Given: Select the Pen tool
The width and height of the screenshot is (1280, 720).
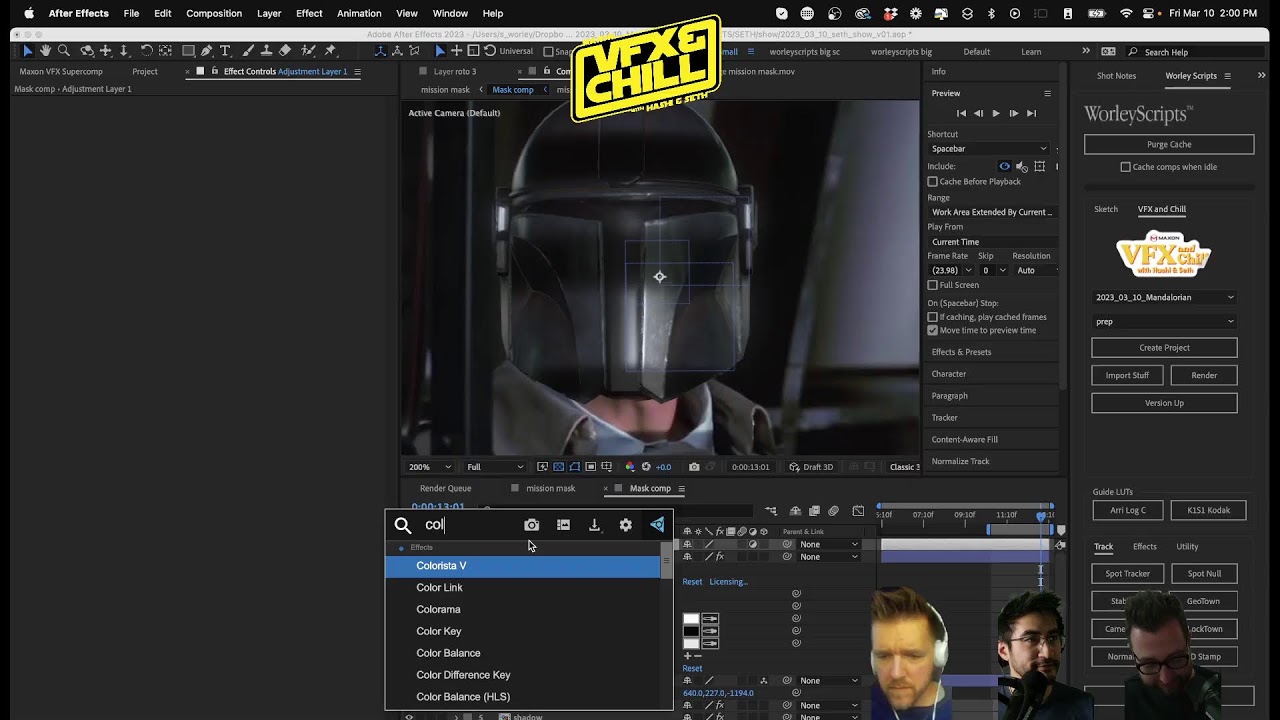Looking at the screenshot, I should tap(207, 51).
